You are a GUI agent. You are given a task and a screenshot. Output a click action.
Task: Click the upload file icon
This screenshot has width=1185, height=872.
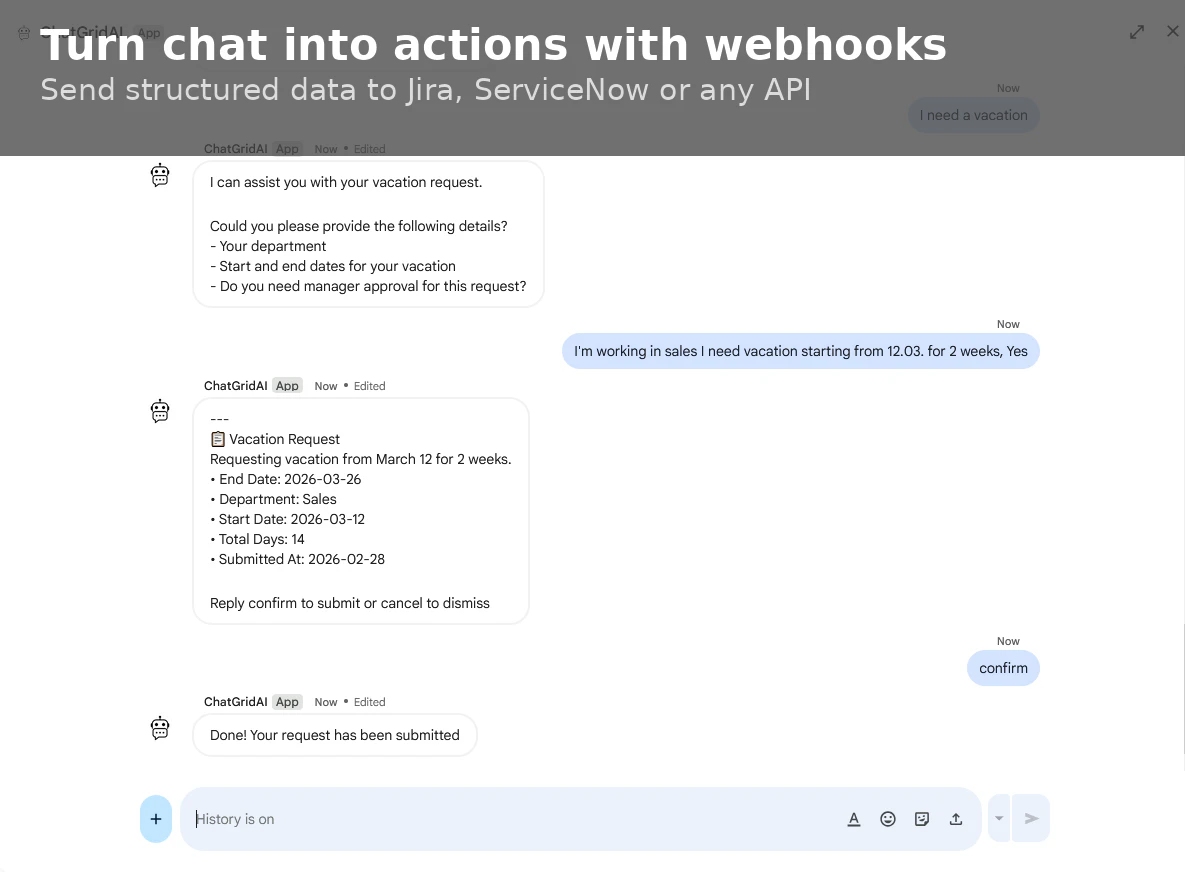[956, 819]
